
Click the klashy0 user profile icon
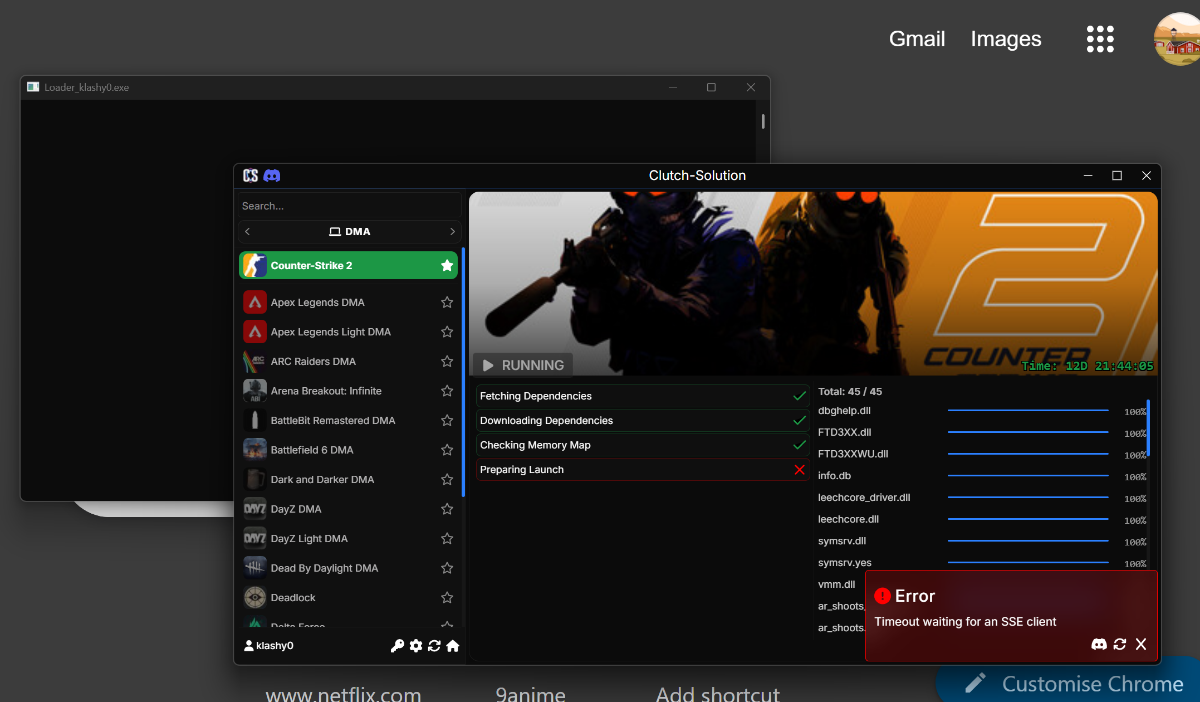[x=249, y=646]
